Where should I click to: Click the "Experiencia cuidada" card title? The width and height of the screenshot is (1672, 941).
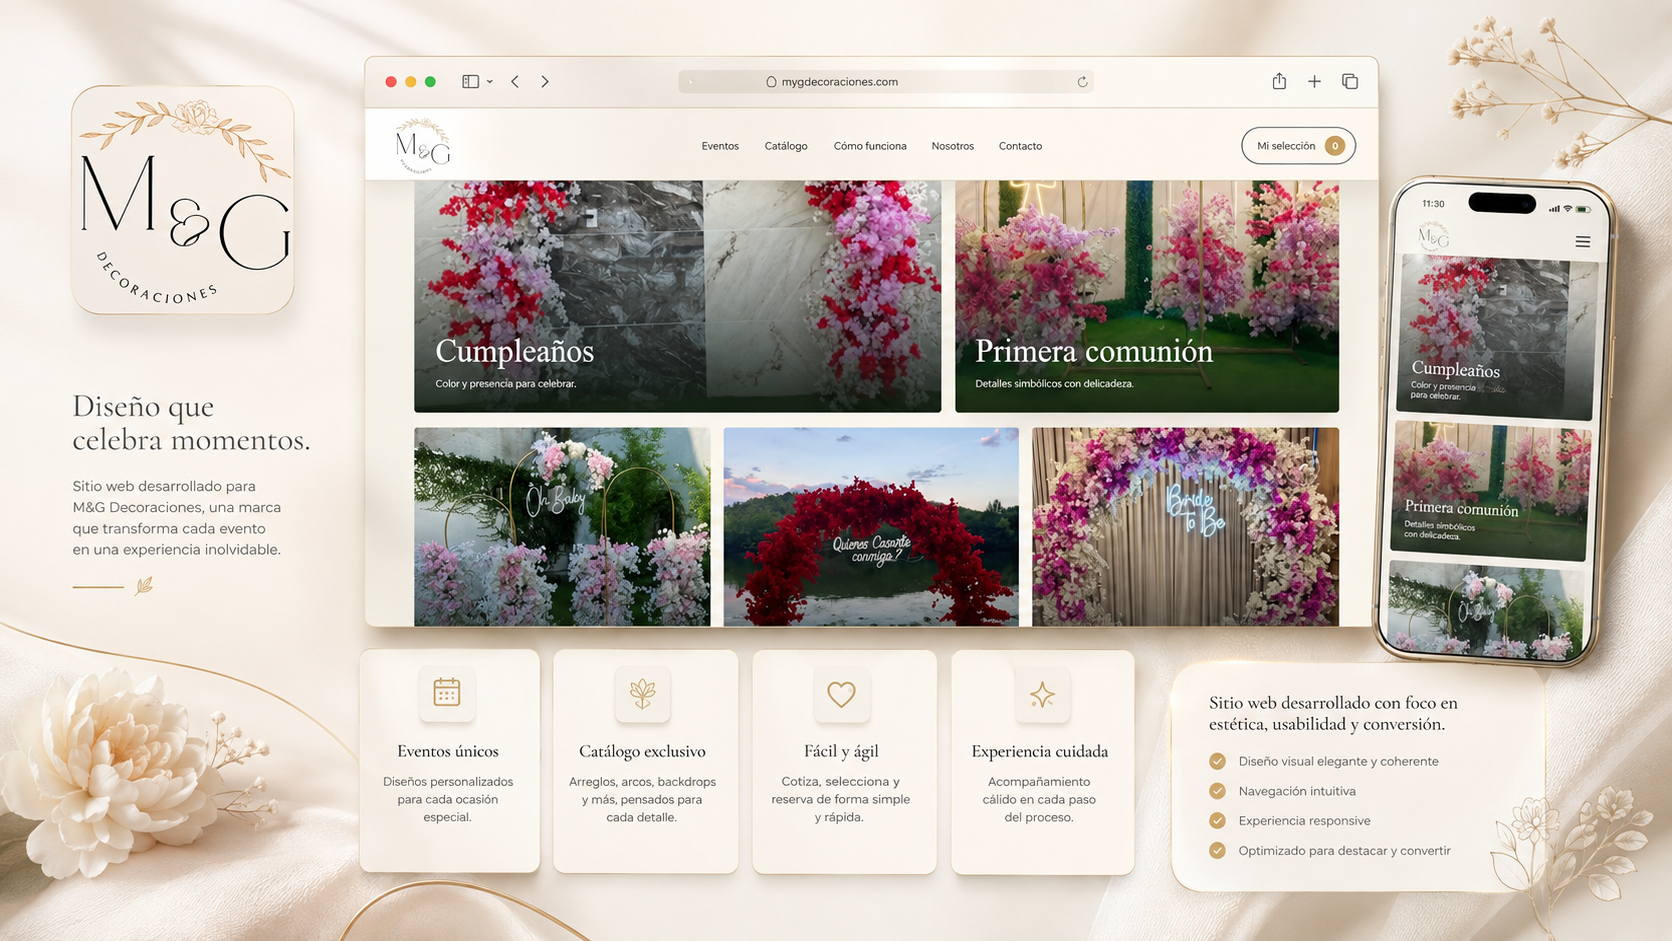pos(1040,751)
